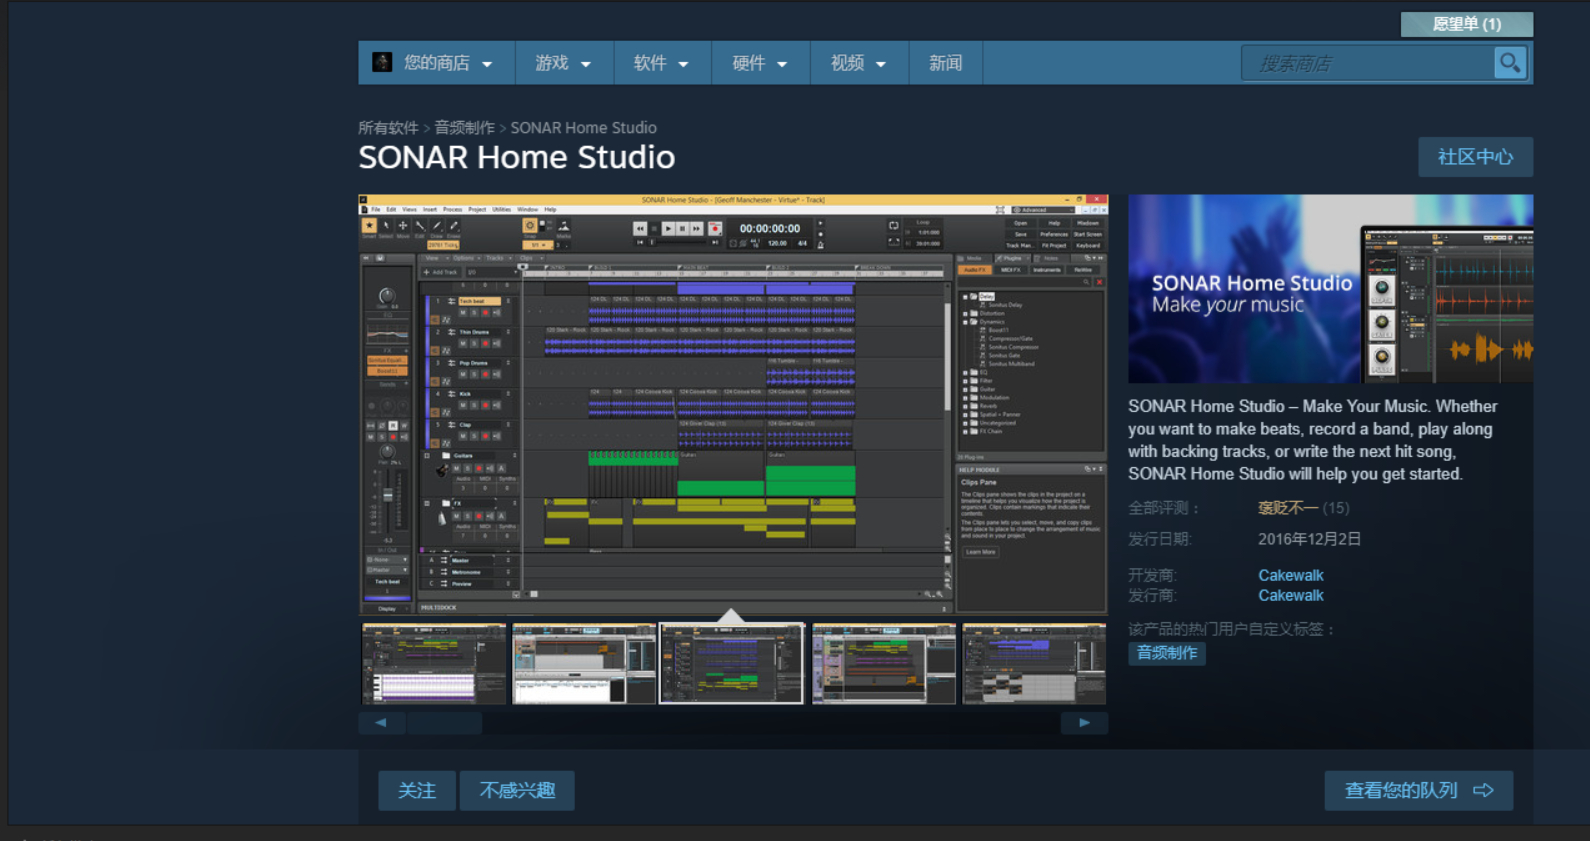Click the magnifying glass search icon
Viewport: 1590px width, 841px height.
coord(1510,63)
